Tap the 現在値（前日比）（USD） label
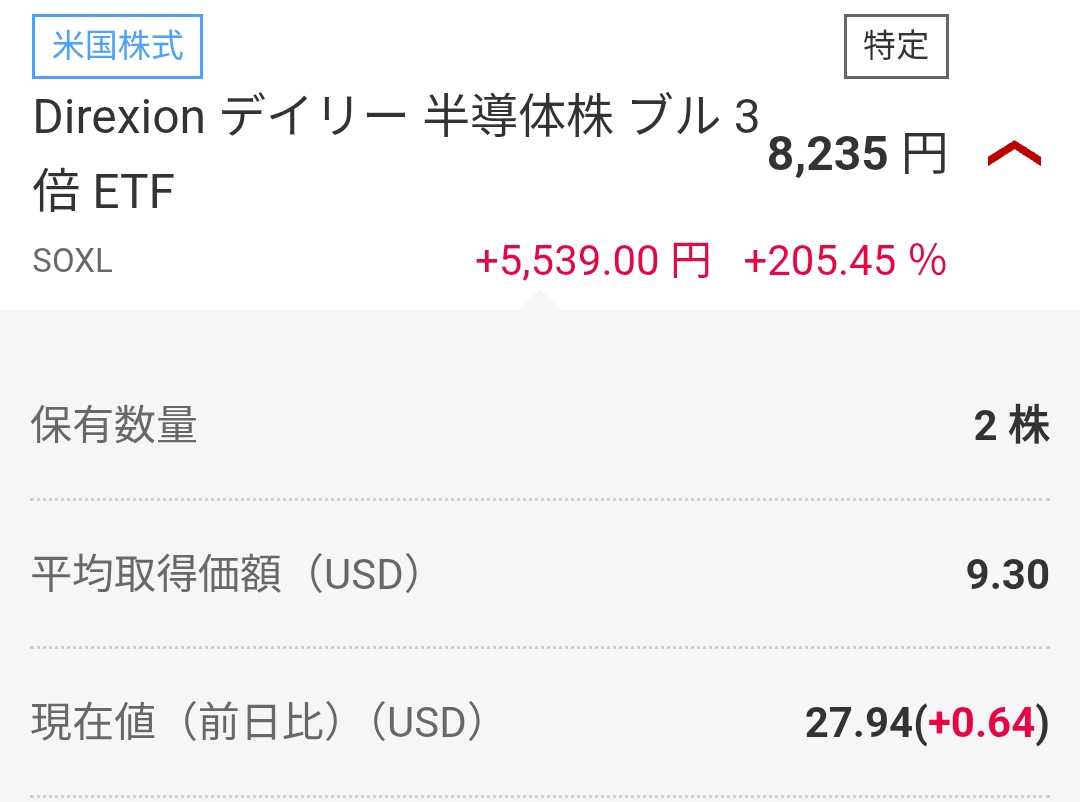The image size is (1080, 802). pyautogui.click(x=258, y=722)
